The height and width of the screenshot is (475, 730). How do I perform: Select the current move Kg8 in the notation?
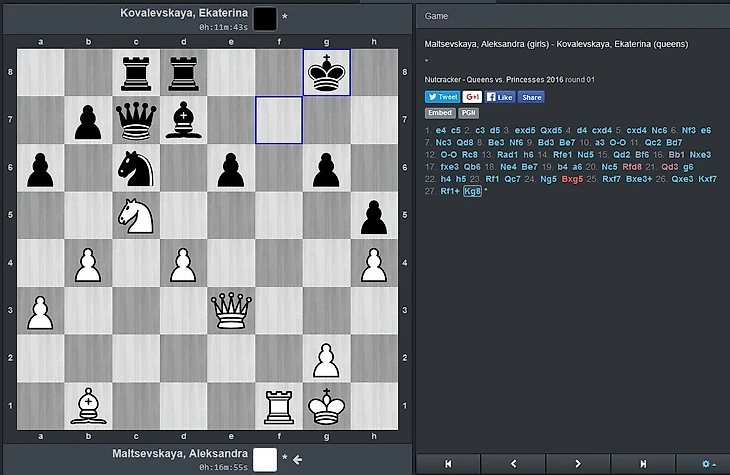pos(472,192)
